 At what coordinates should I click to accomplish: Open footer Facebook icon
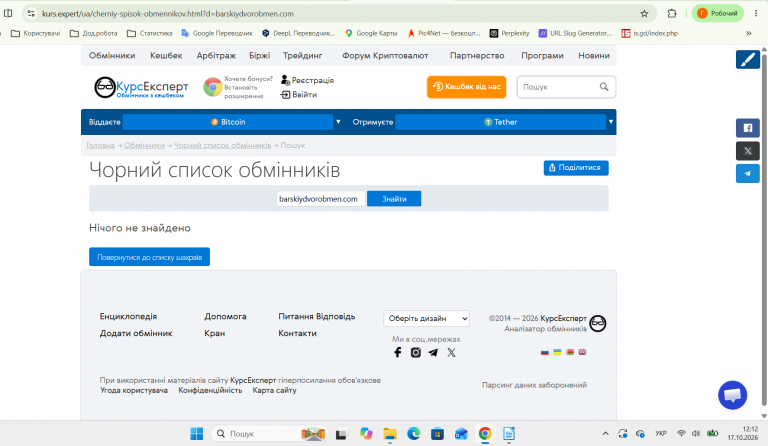(x=398, y=352)
